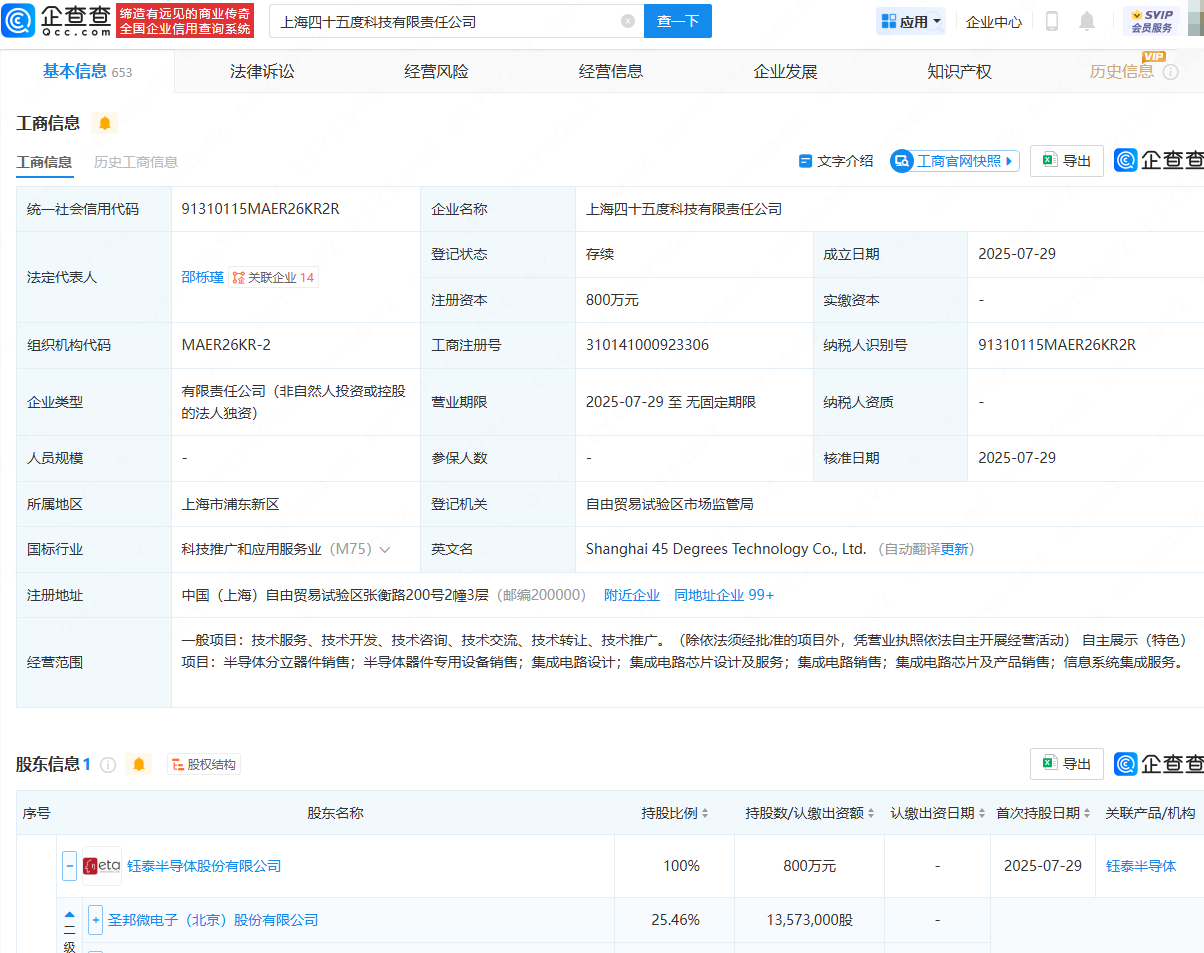This screenshot has height=953, width=1204.
Task: Open 附近企业 link
Action: 632,595
